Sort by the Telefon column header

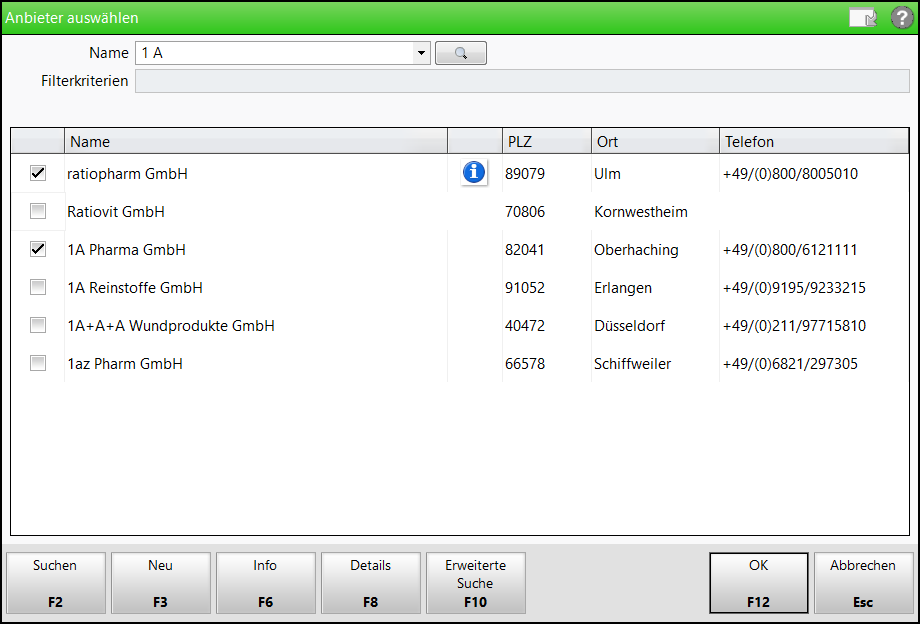coord(814,141)
